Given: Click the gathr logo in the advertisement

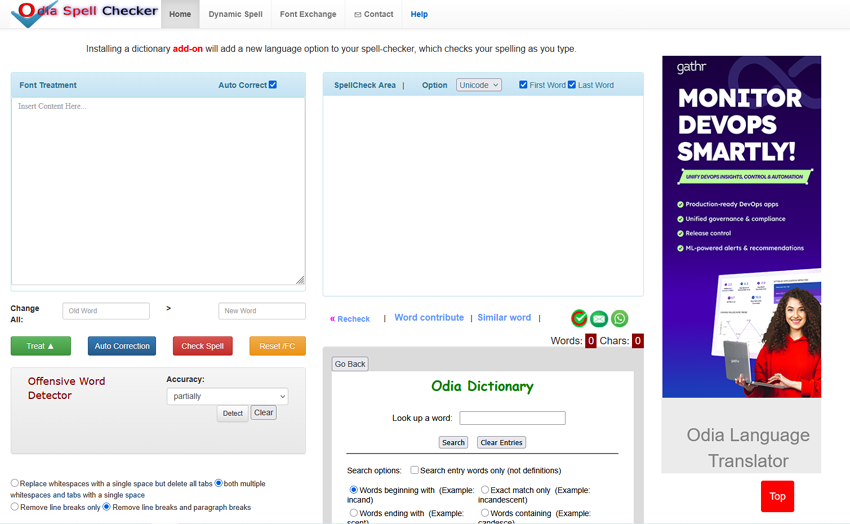Looking at the screenshot, I should pyautogui.click(x=692, y=68).
